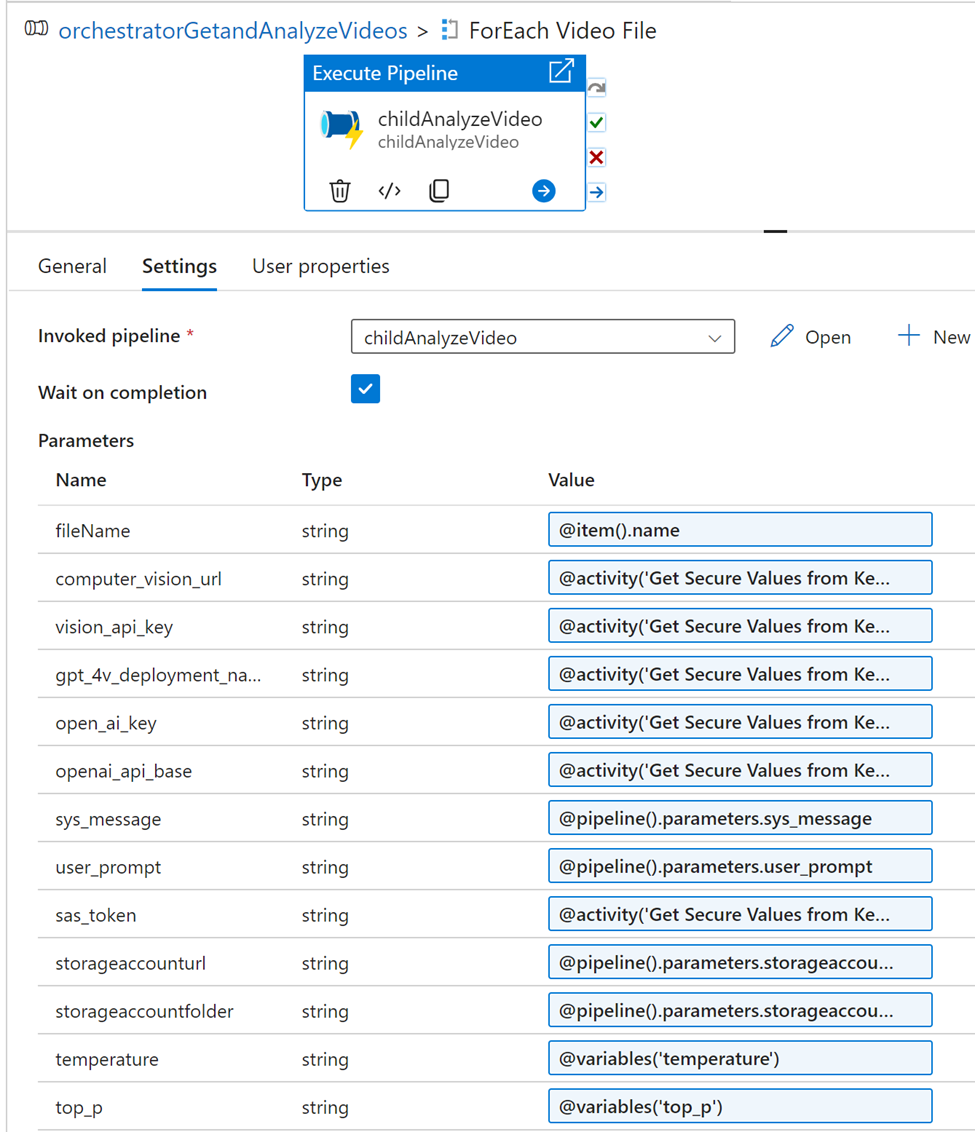
Task: Click the open_ai_key parameter name
Action: tap(106, 723)
